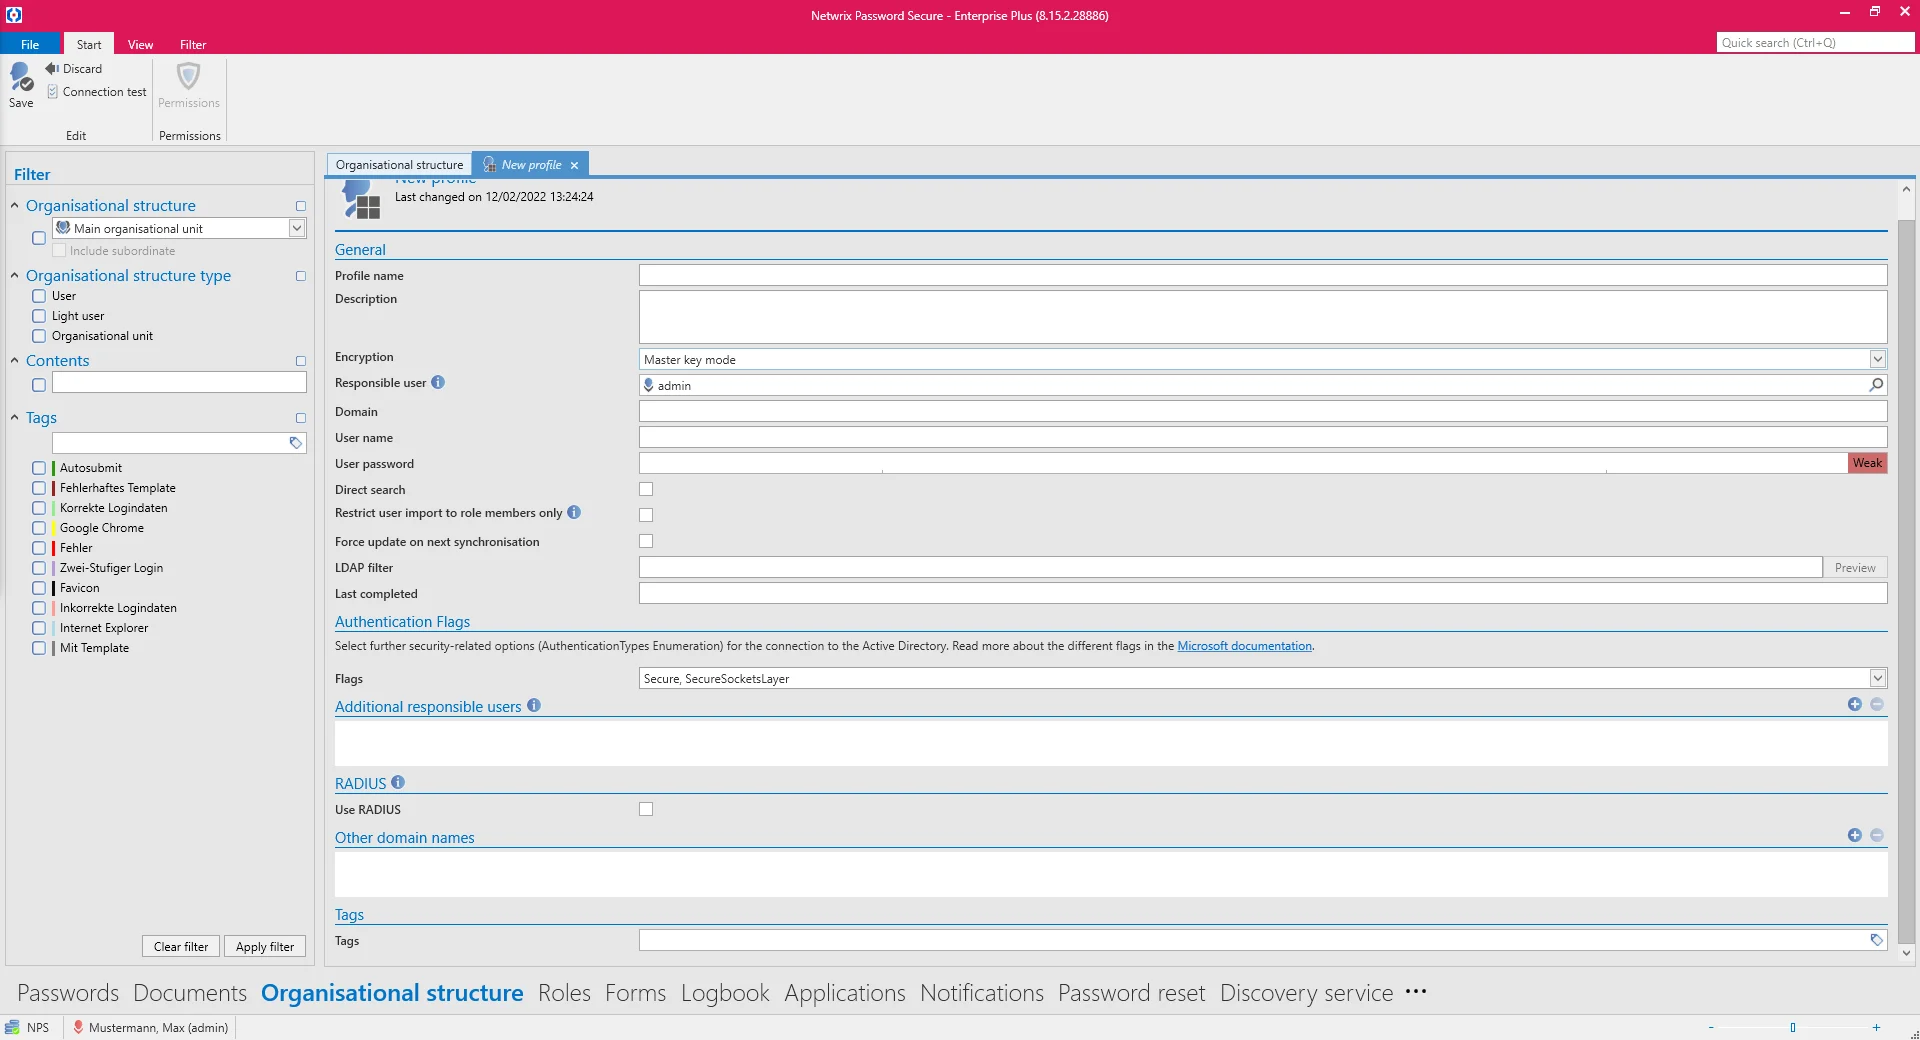
Task: Click the RADIUS info icon
Action: pos(398,782)
